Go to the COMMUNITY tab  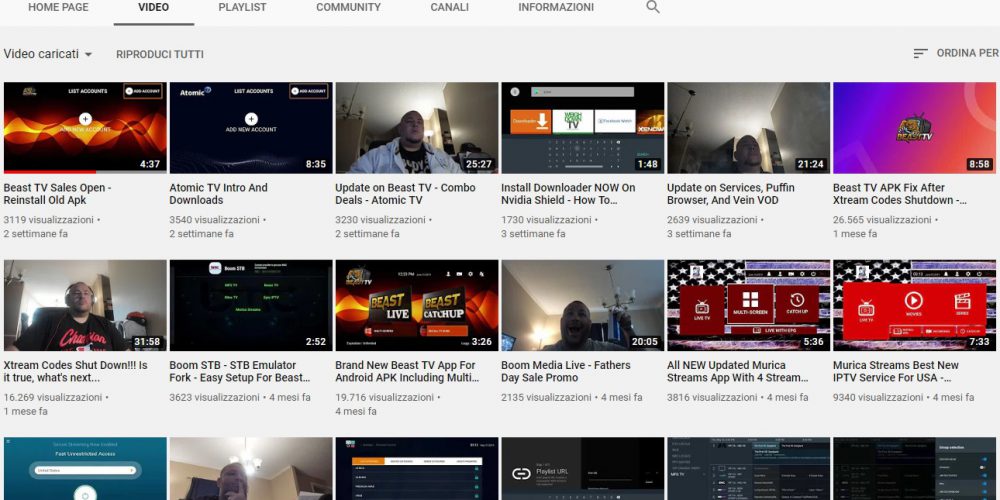click(348, 8)
